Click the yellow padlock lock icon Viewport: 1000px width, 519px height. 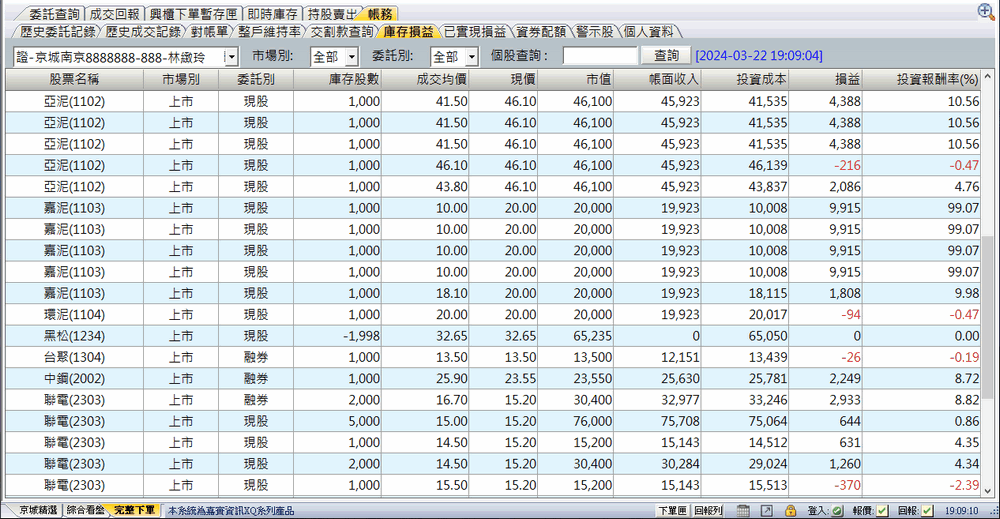[790, 511]
